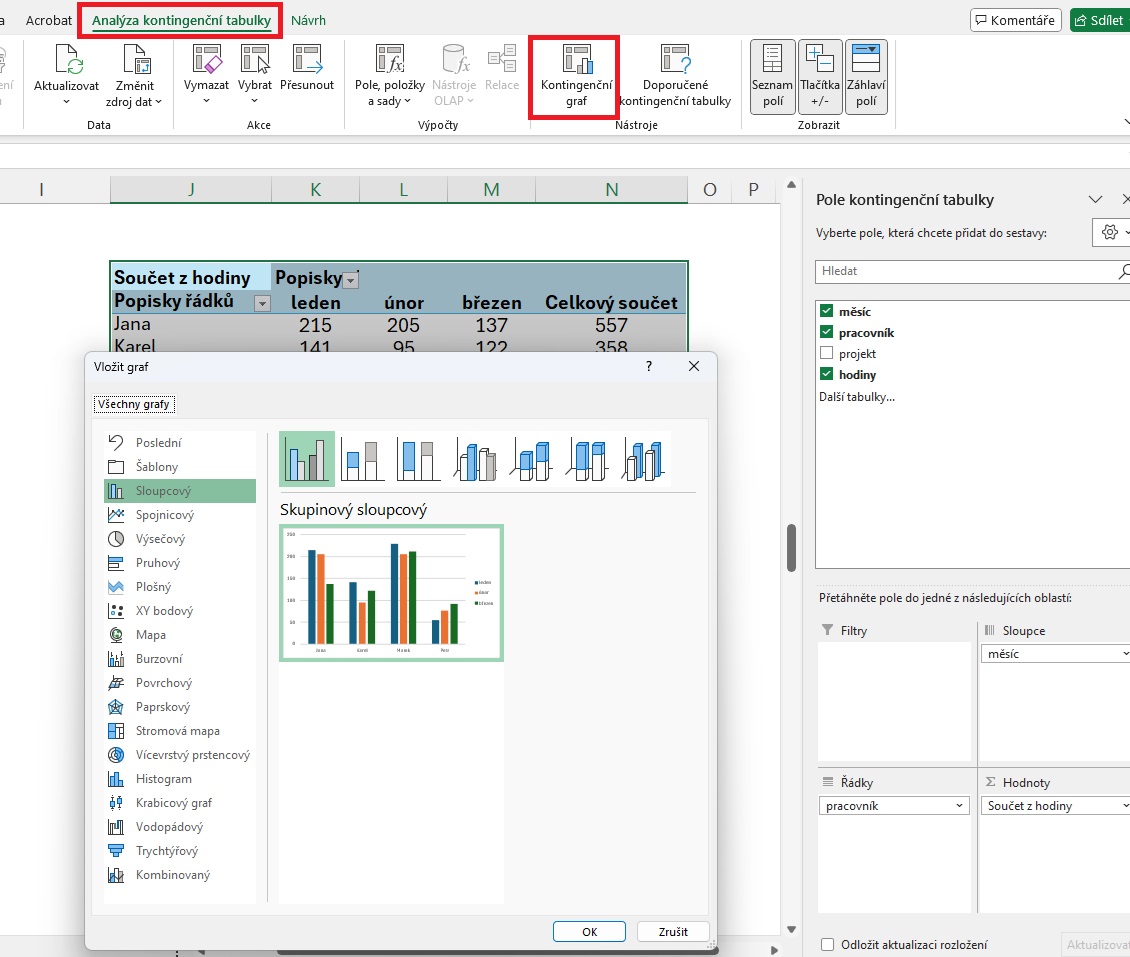
Task: Open Součet z hodiny values dropdown
Action: click(x=1125, y=806)
